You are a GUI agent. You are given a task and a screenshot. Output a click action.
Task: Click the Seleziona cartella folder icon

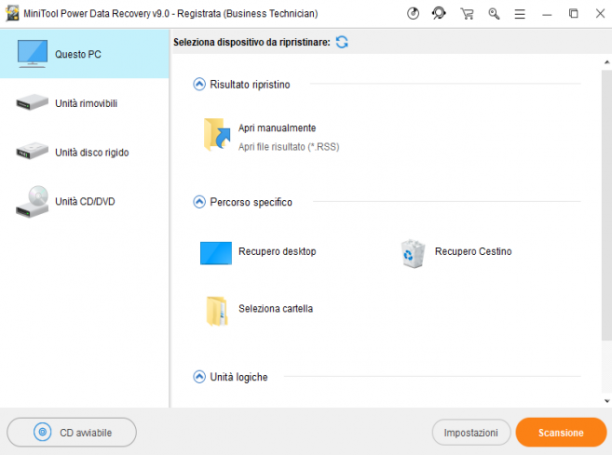tap(217, 311)
